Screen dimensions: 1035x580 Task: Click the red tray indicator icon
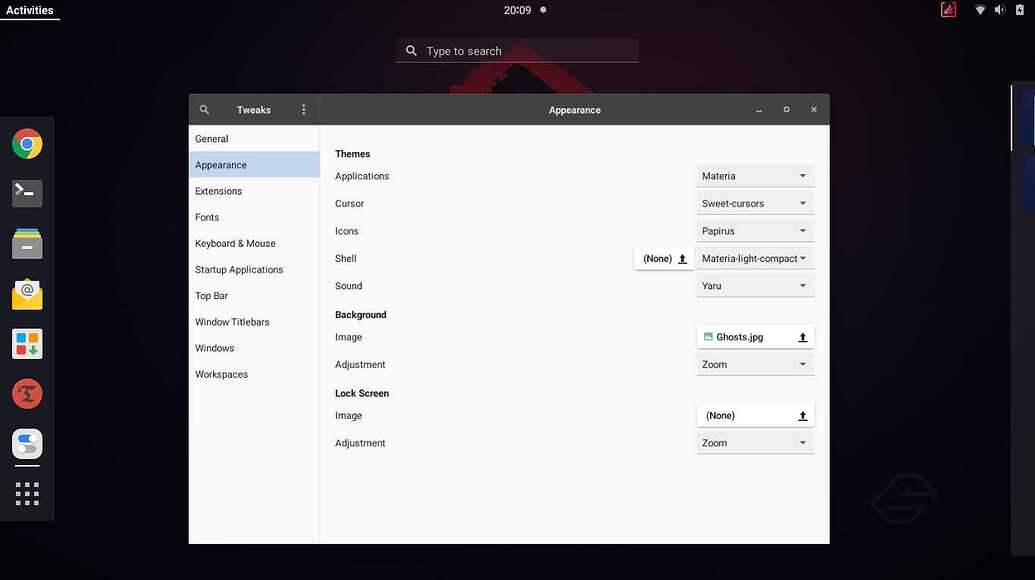point(949,10)
